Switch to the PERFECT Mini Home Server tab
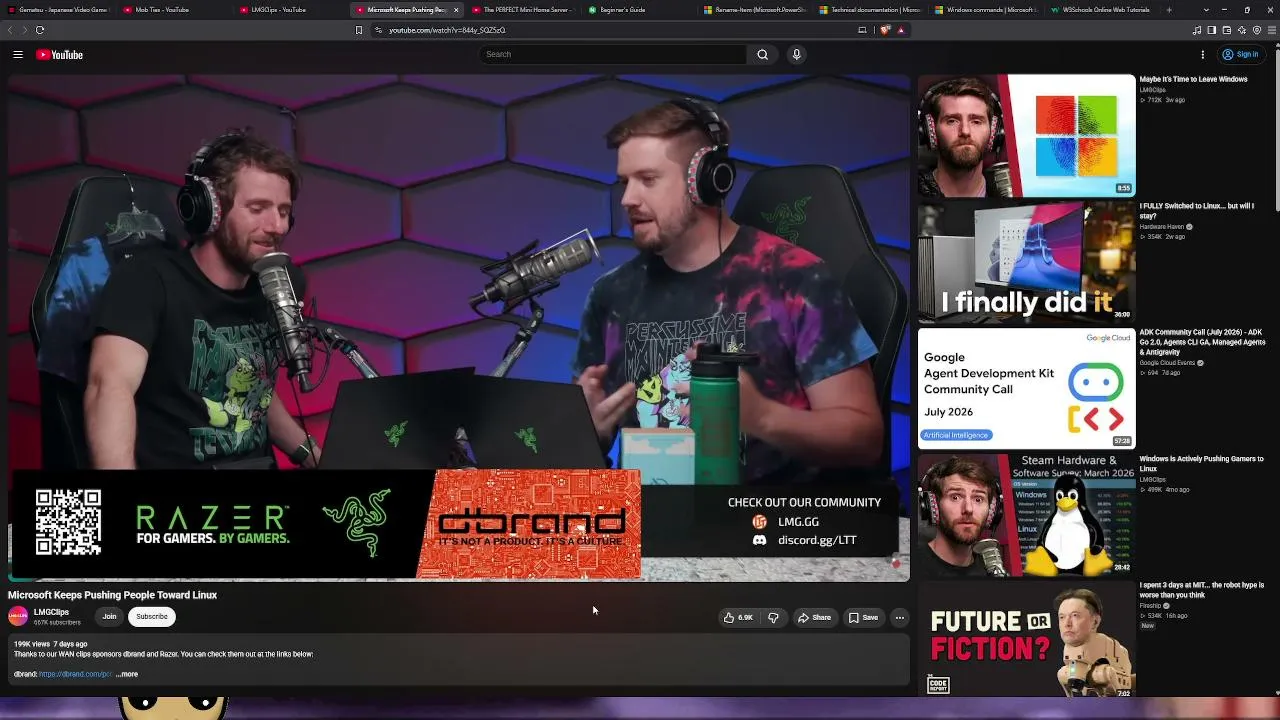 pos(522,10)
